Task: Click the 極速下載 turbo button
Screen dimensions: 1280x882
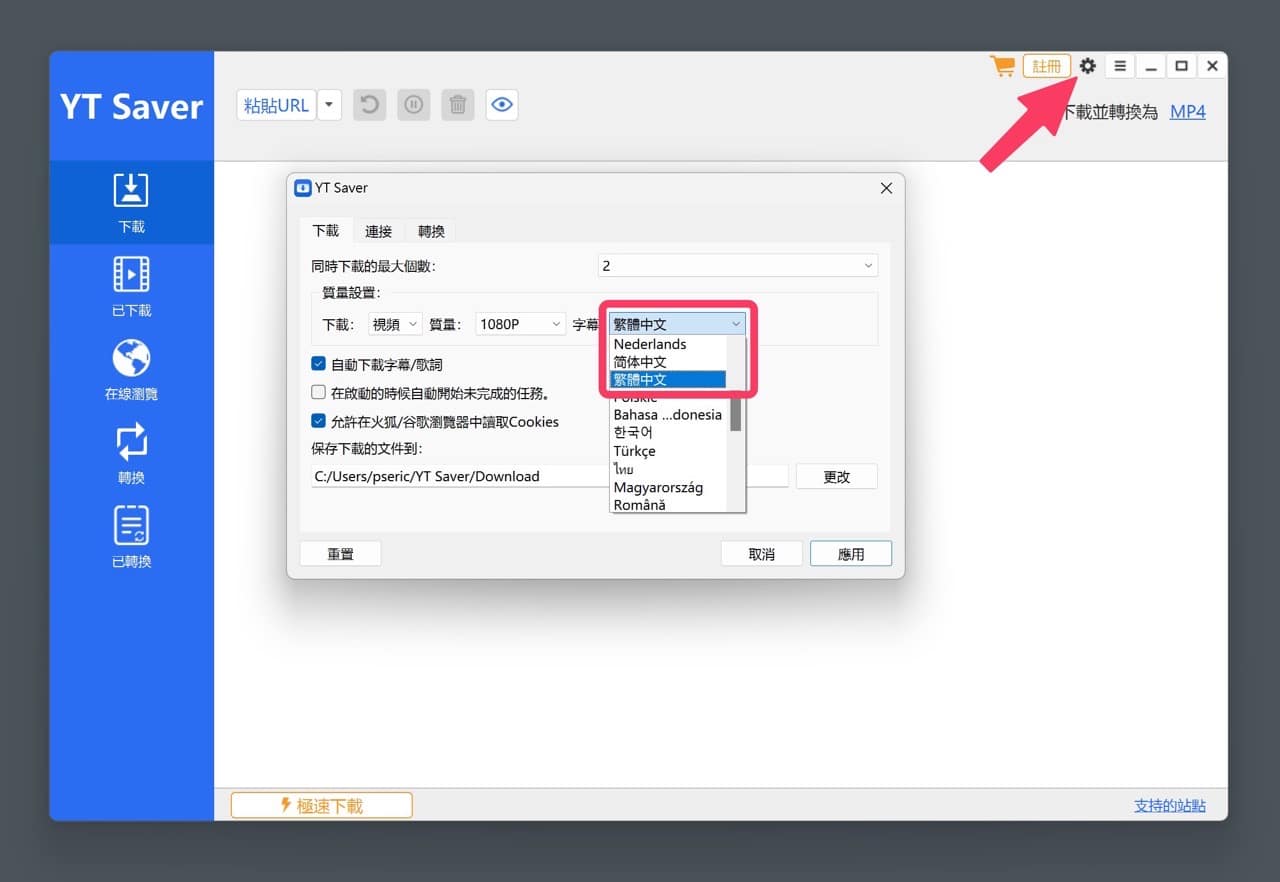Action: point(322,805)
